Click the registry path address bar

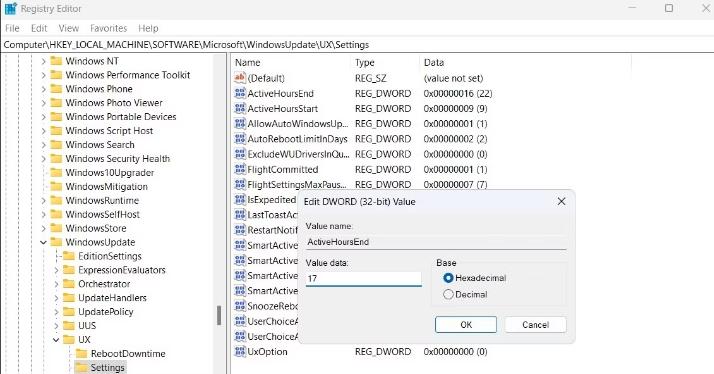click(x=357, y=45)
